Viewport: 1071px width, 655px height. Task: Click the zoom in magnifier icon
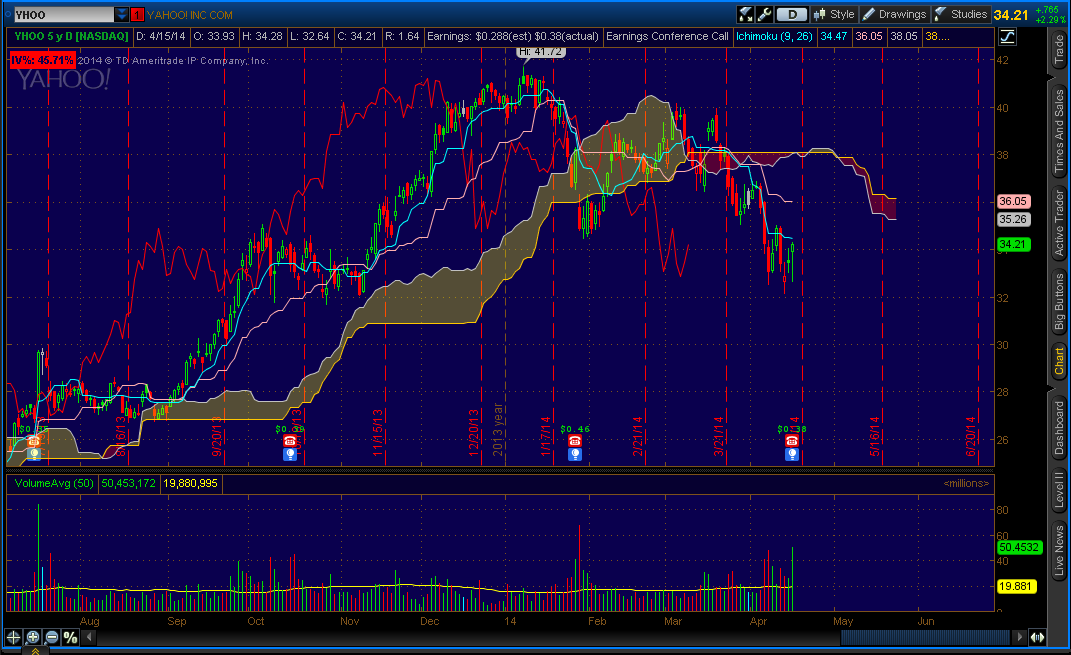tap(33, 637)
